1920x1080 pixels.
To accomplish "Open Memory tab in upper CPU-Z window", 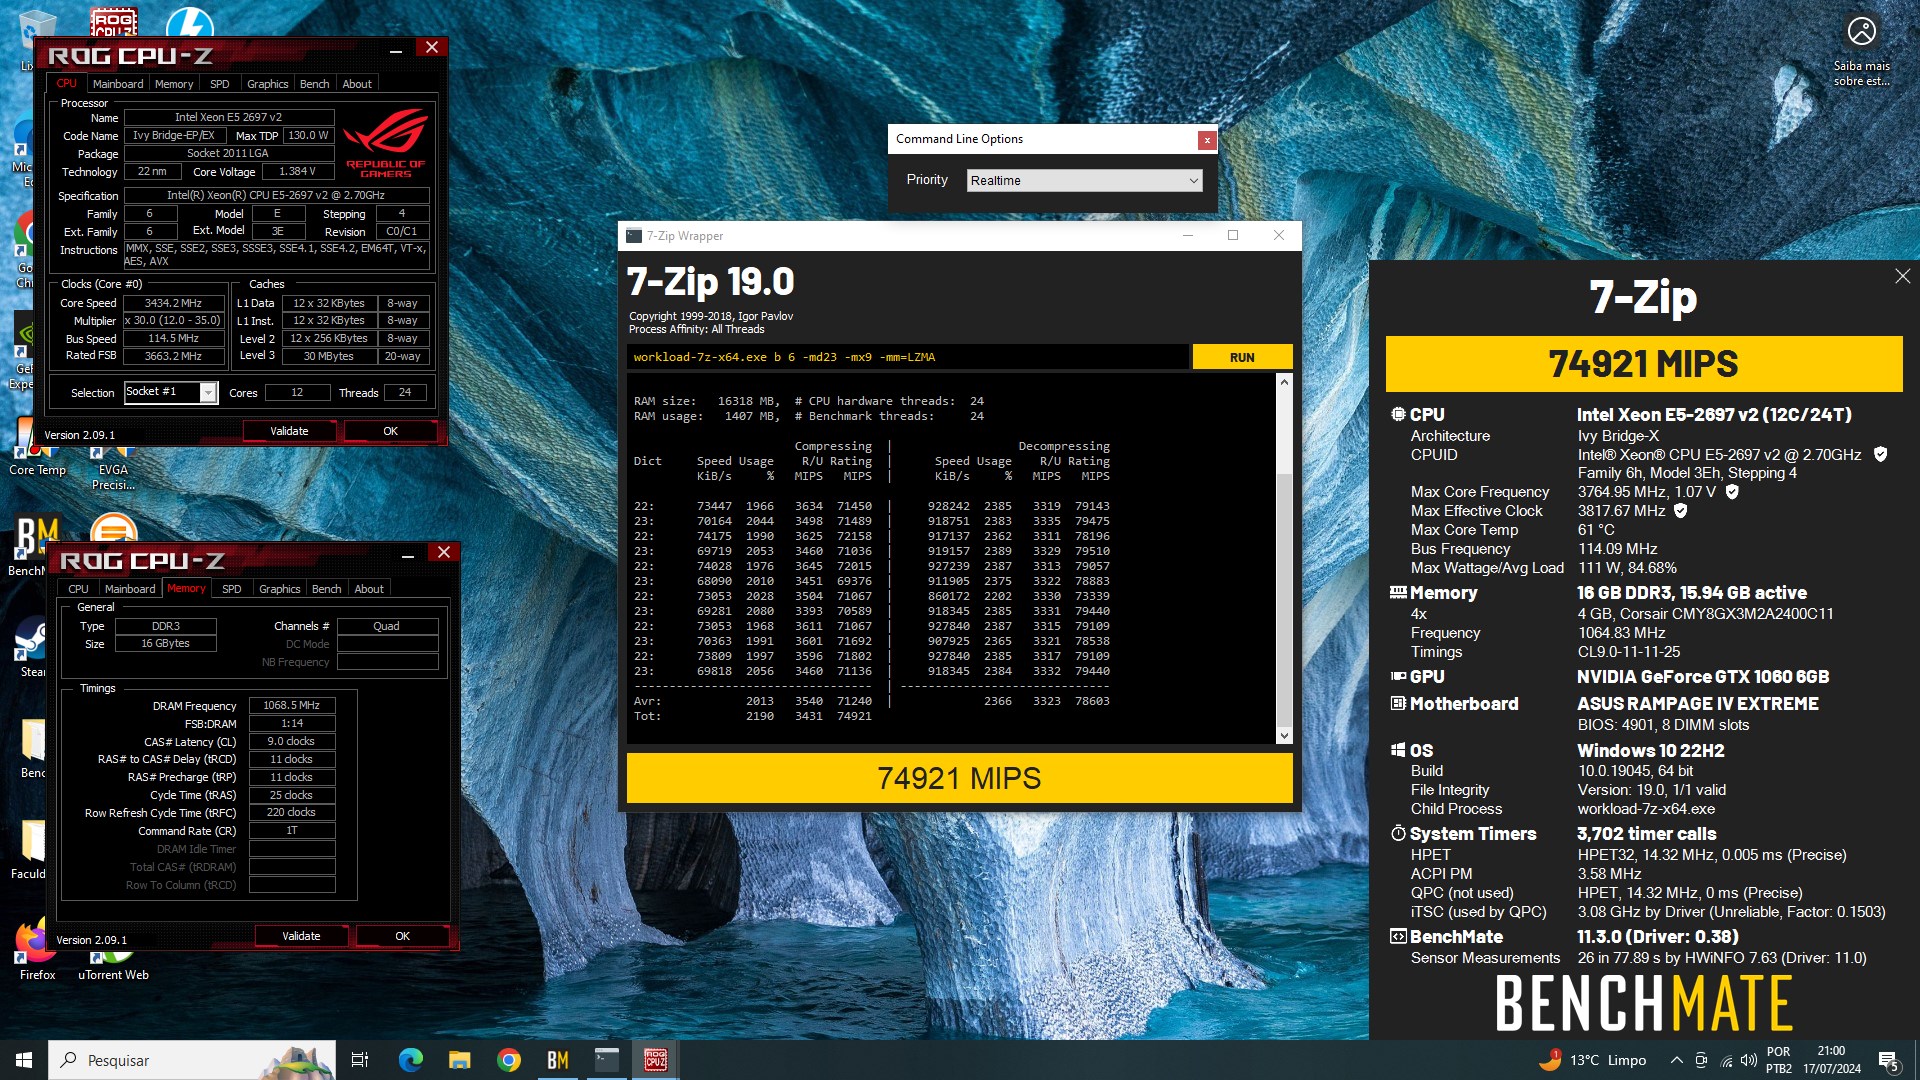I will coord(174,84).
